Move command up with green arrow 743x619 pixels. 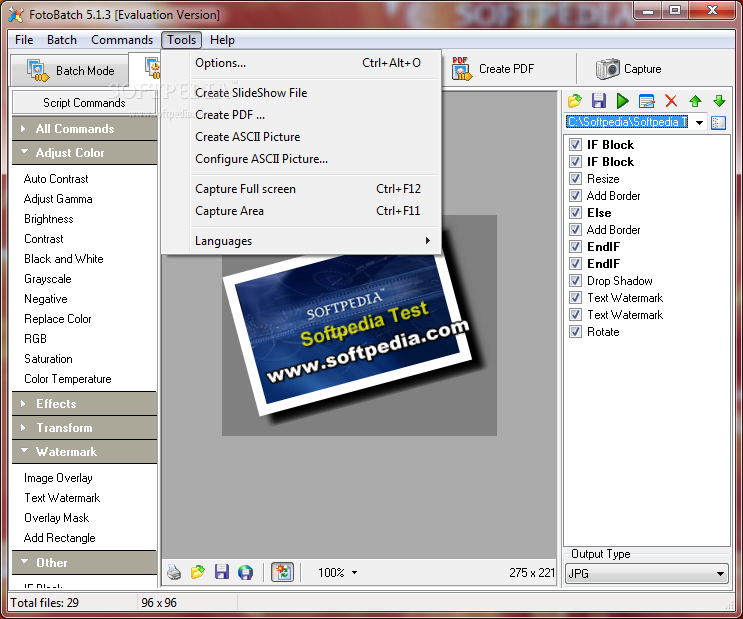(695, 100)
